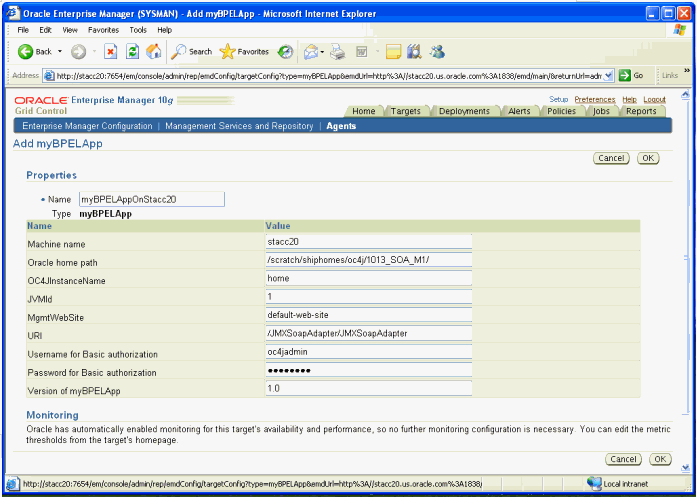Click the Preferences link
The width and height of the screenshot is (697, 497).
pyautogui.click(x=594, y=100)
